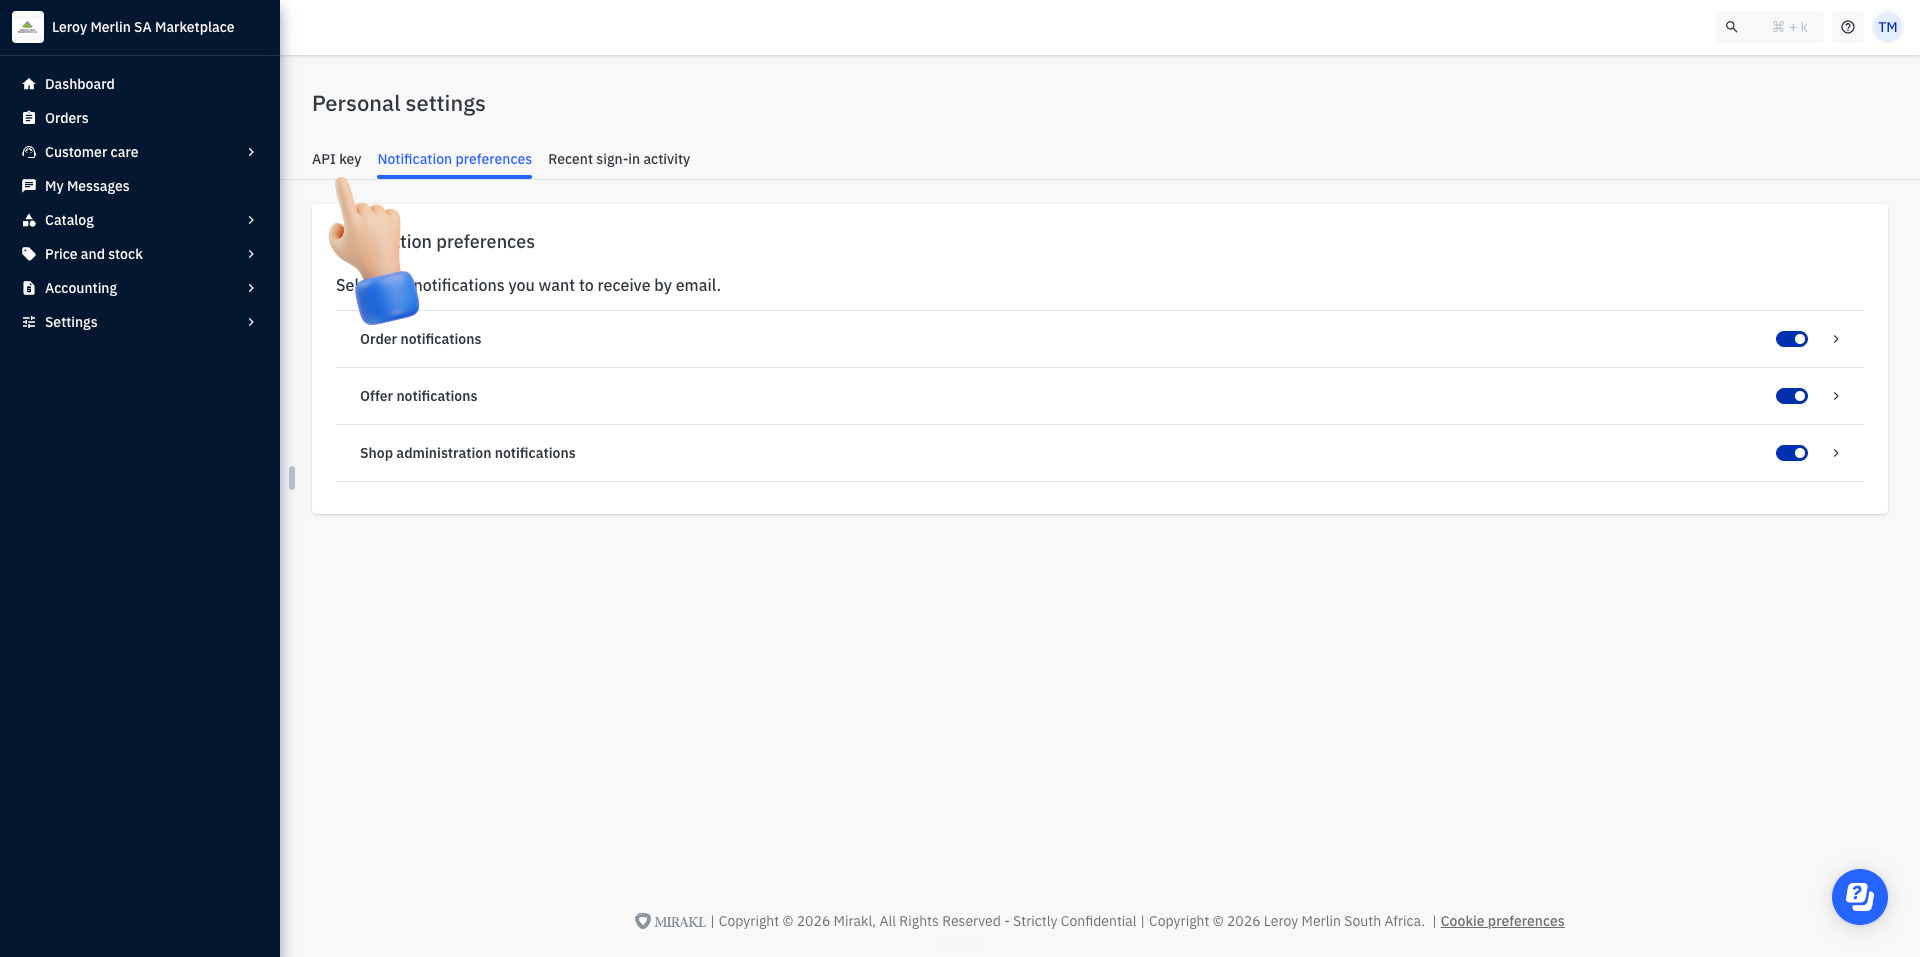Click the sidebar collapse handle

click(292, 478)
